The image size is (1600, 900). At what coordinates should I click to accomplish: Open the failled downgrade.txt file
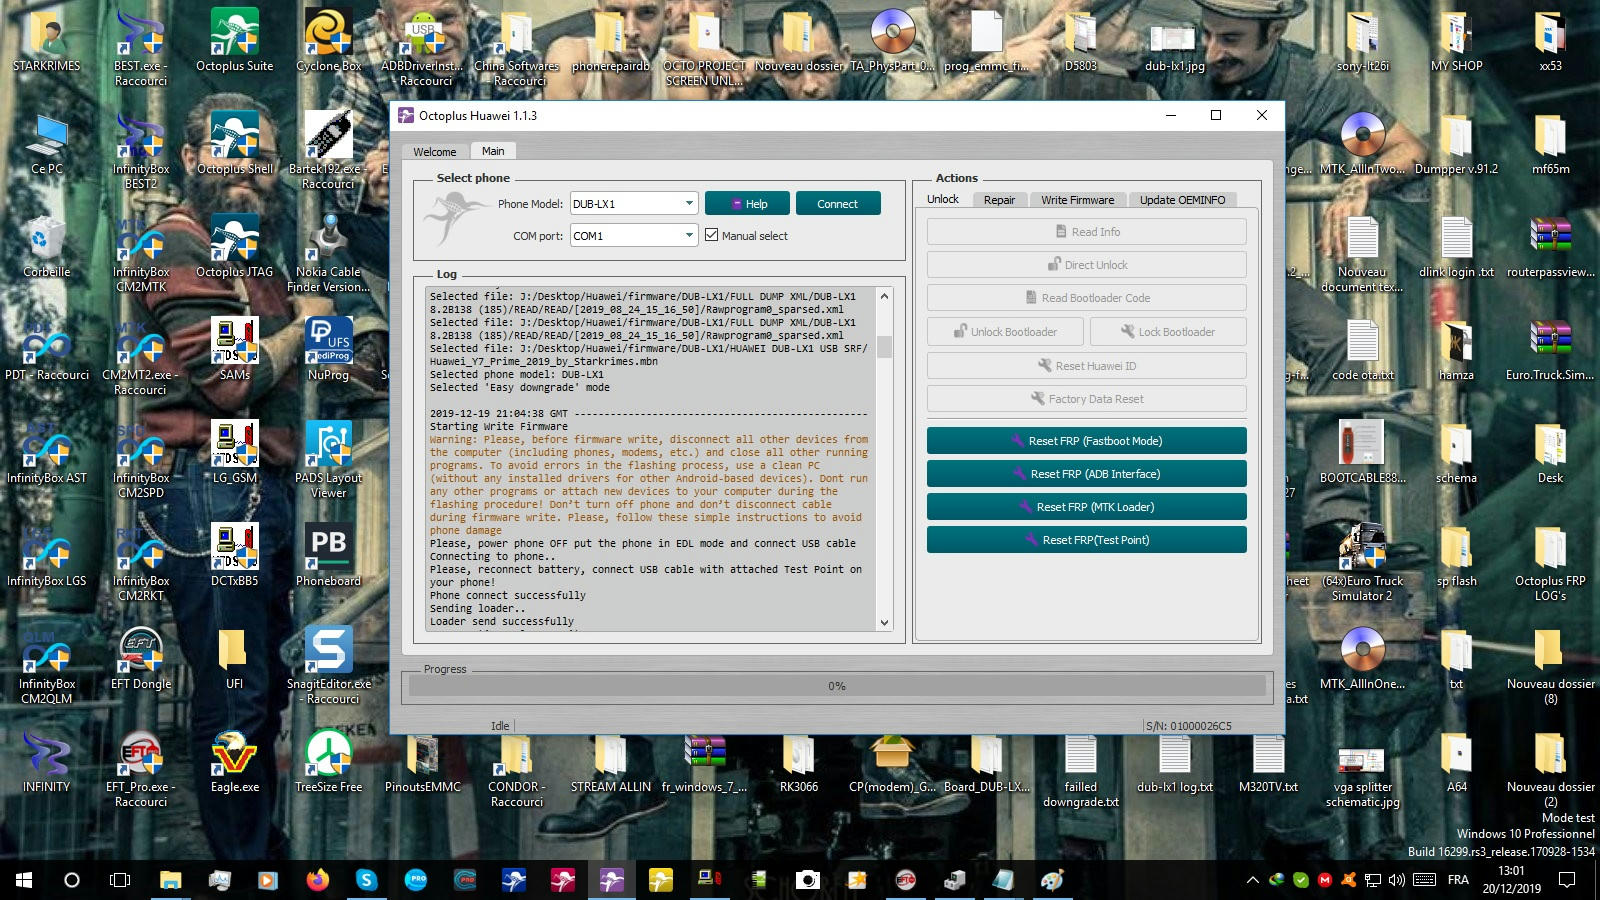point(1080,768)
